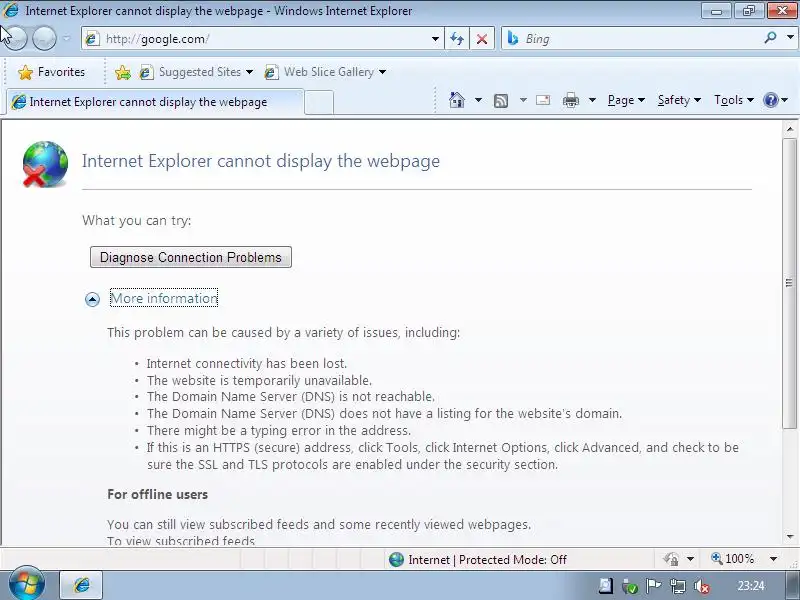Image resolution: width=800 pixels, height=600 pixels.
Task: Open the Tools menu
Action: [734, 100]
